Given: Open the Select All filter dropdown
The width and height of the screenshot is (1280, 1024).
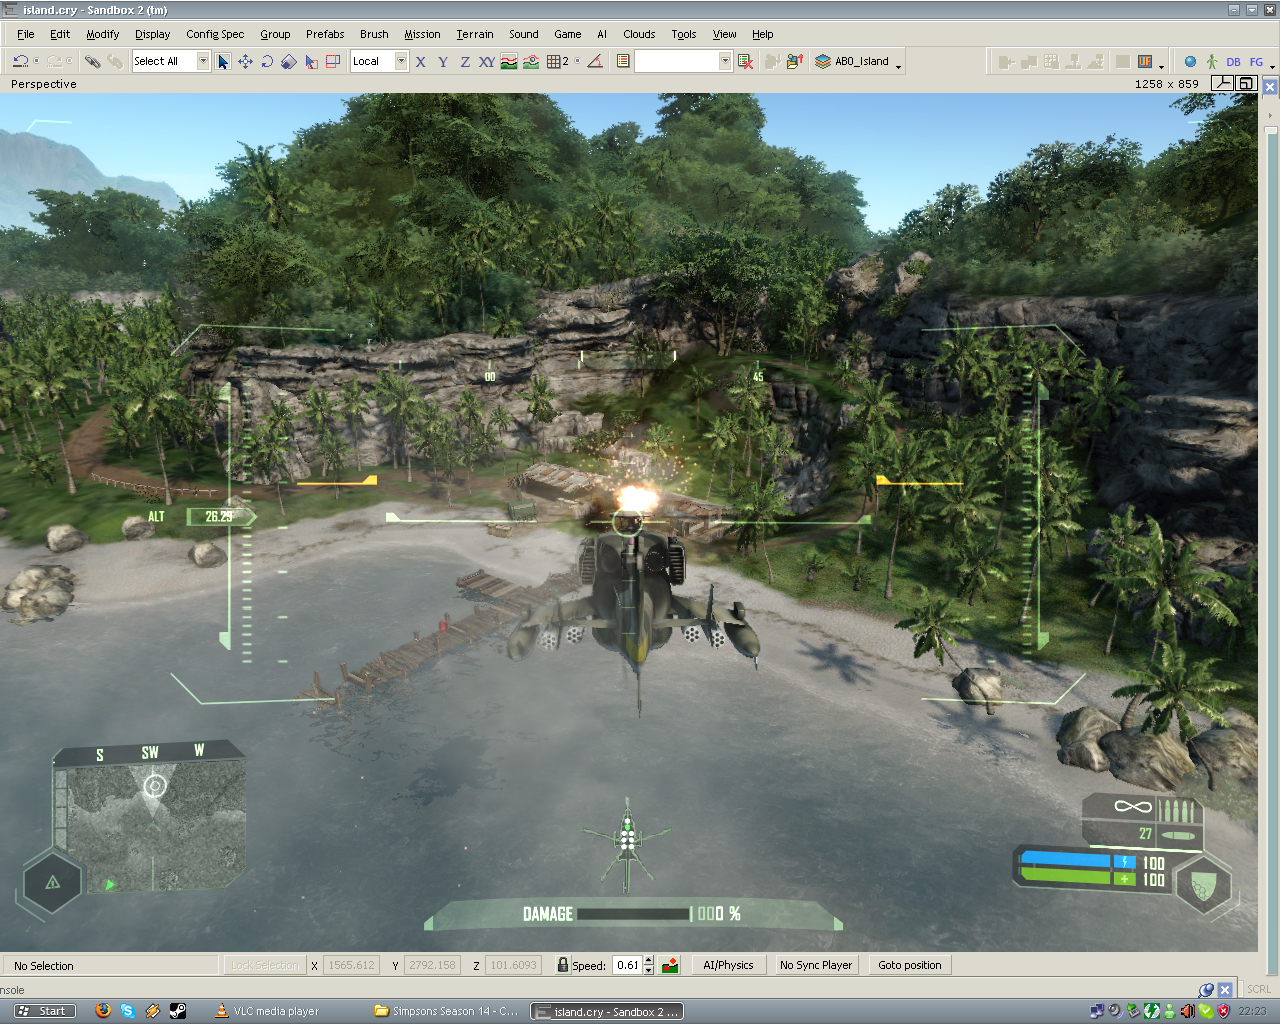Looking at the screenshot, I should (x=203, y=61).
